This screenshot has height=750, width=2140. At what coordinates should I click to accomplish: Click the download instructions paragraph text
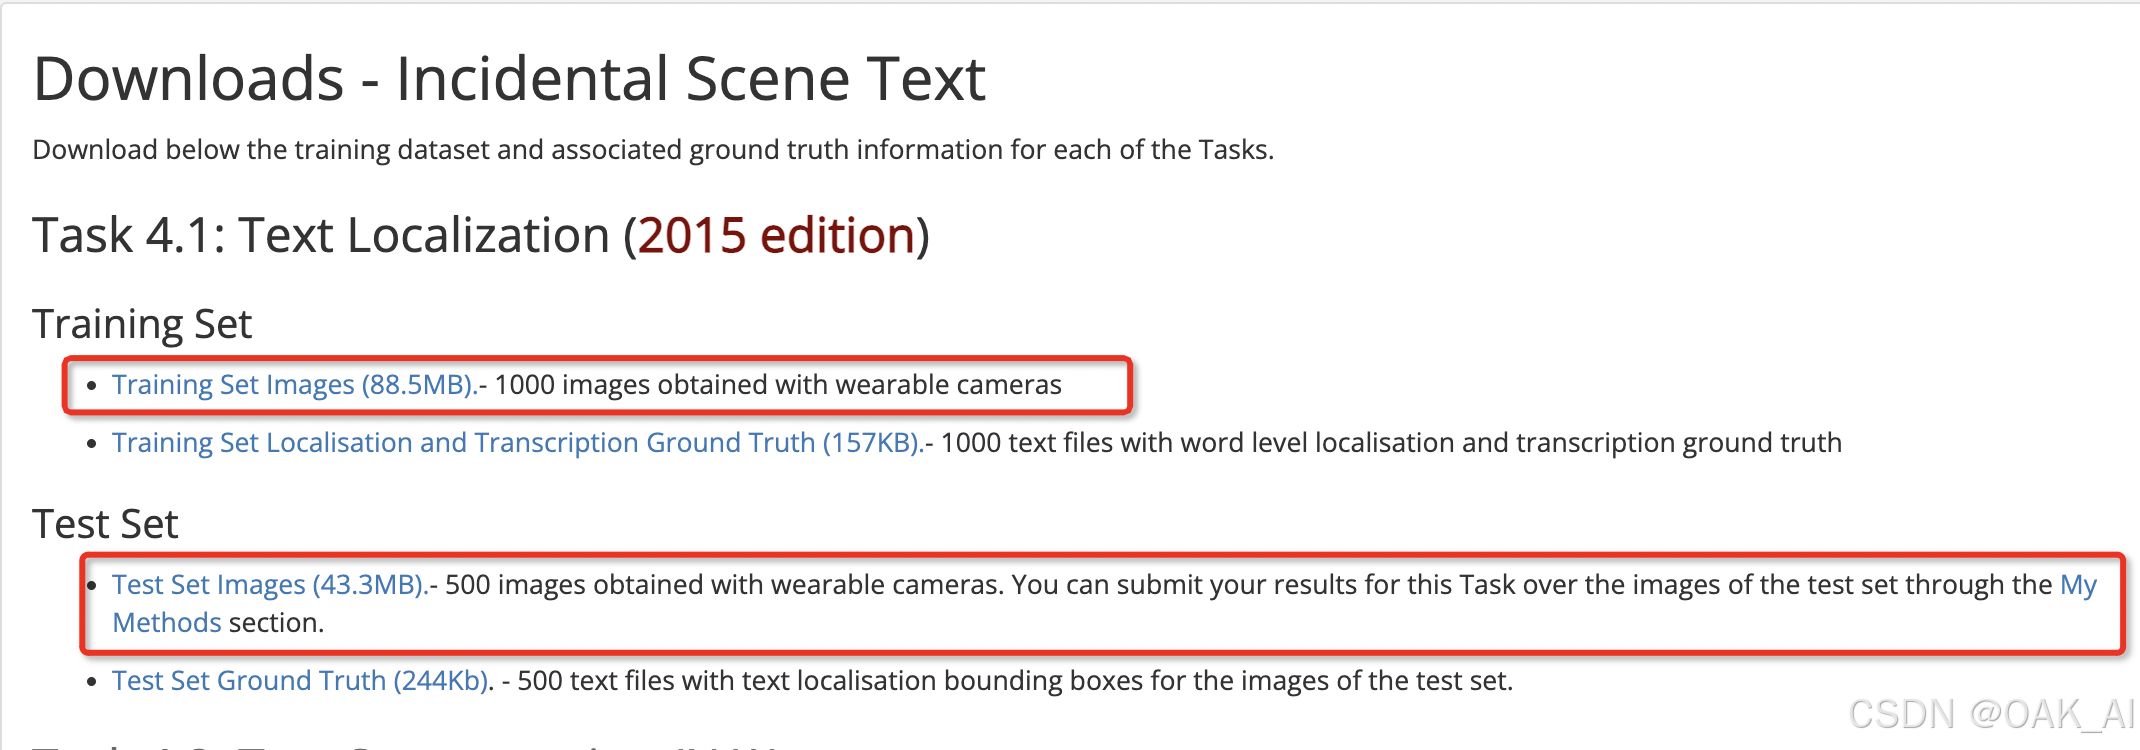654,150
